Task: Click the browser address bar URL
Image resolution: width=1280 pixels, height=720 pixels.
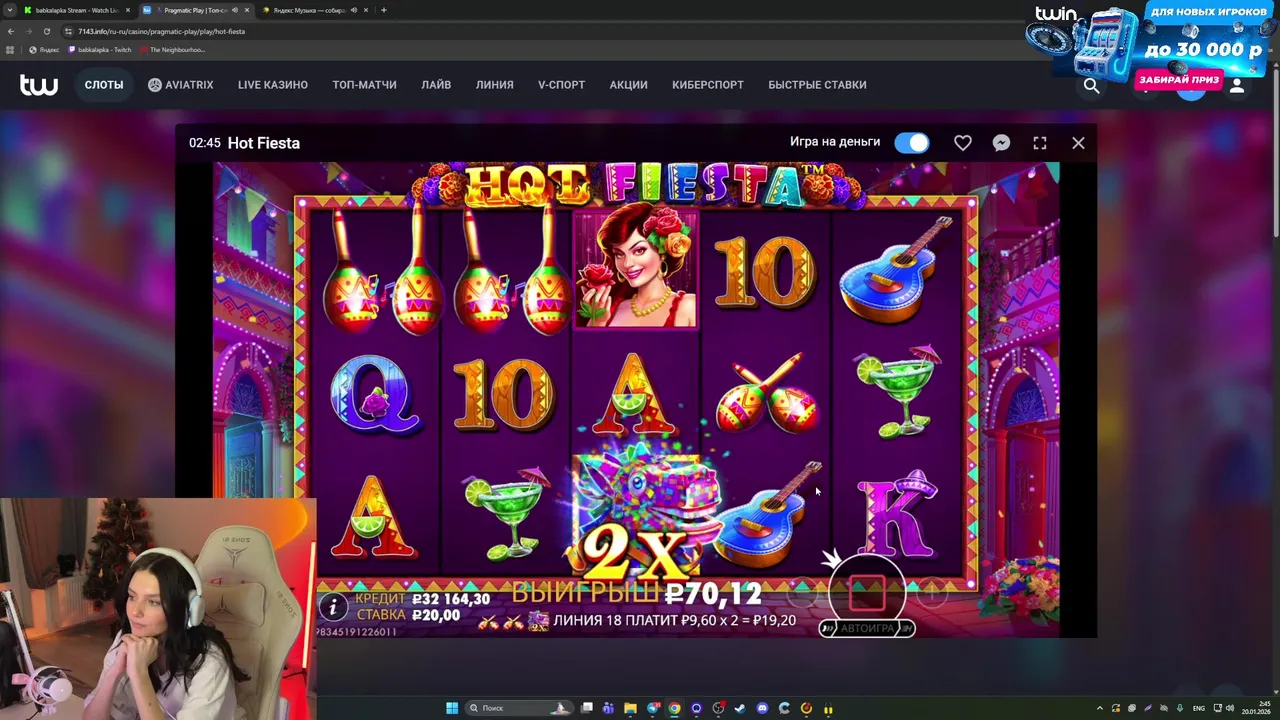Action: (161, 31)
